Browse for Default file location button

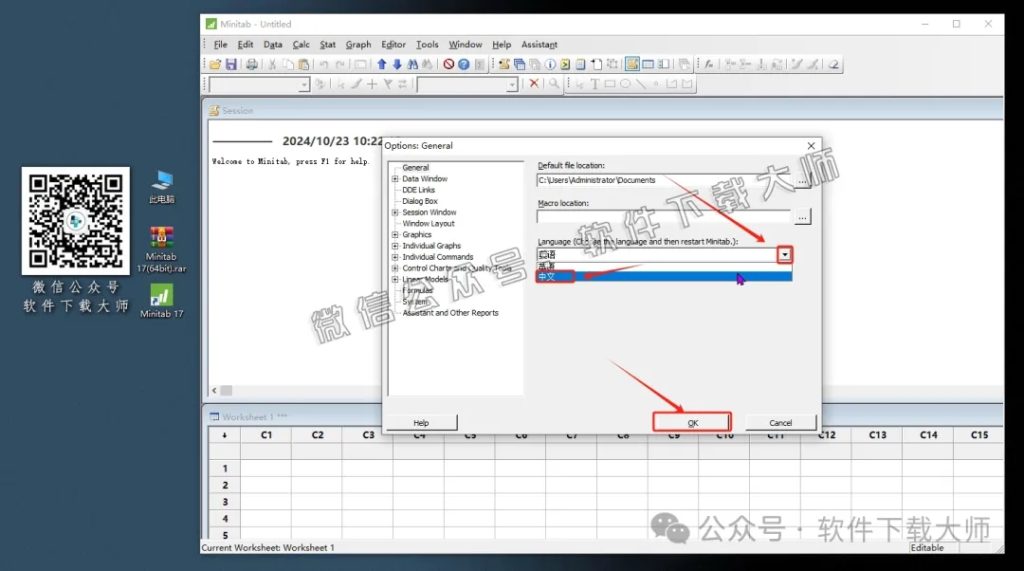coord(802,179)
